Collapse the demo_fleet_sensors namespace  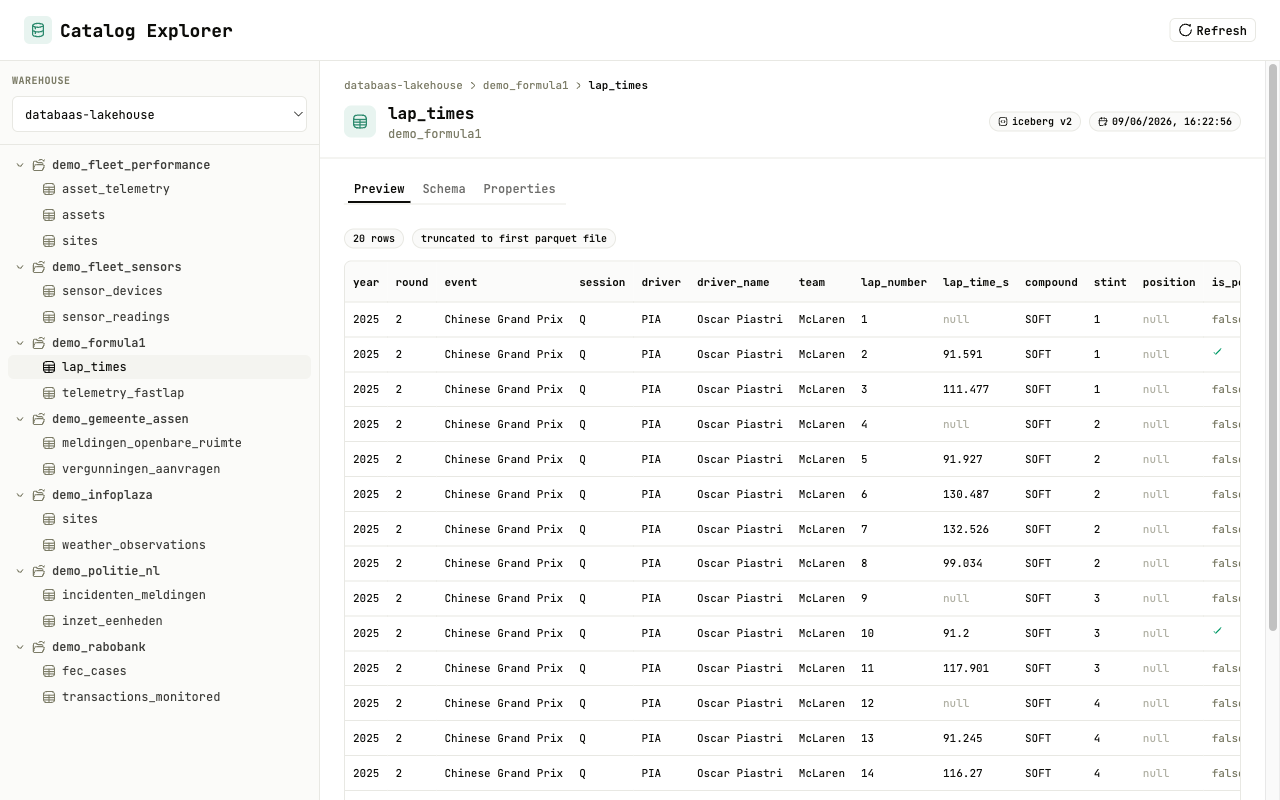click(x=20, y=267)
